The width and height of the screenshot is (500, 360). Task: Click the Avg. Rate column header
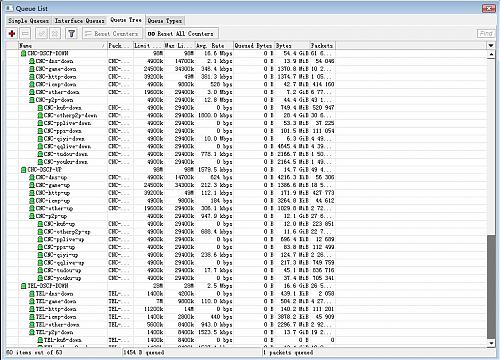tap(214, 45)
